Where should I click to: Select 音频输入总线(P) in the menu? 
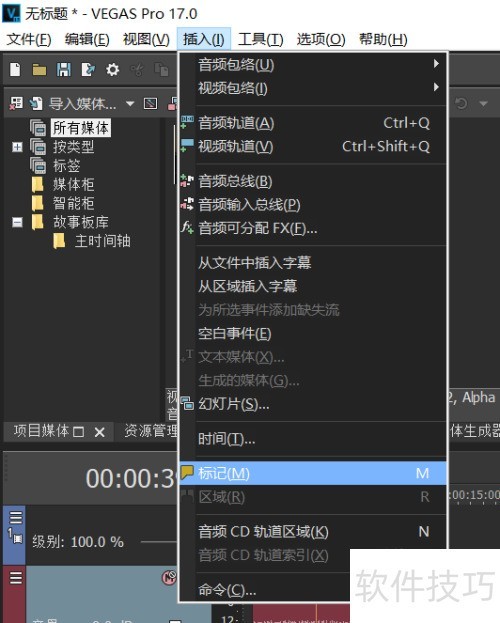[313, 205]
